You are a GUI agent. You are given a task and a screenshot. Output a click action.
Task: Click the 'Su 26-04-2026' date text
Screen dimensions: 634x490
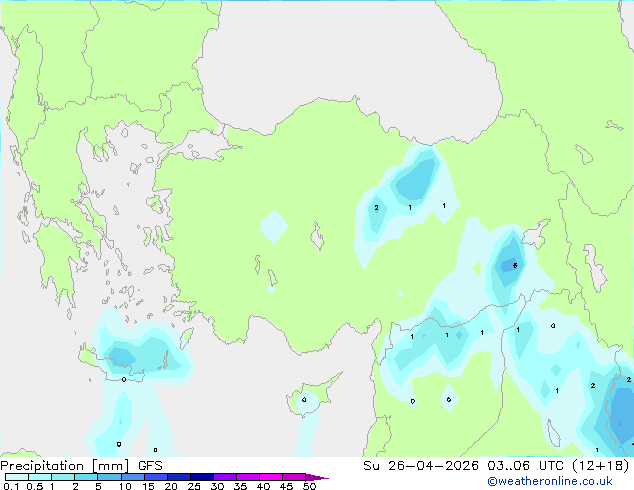coord(421,466)
